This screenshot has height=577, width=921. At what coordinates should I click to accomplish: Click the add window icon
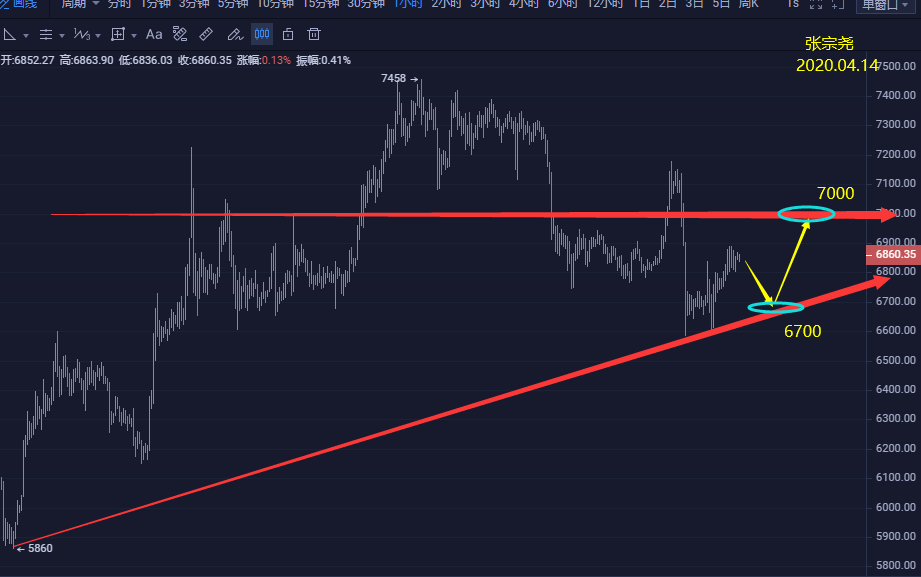click(838, 4)
